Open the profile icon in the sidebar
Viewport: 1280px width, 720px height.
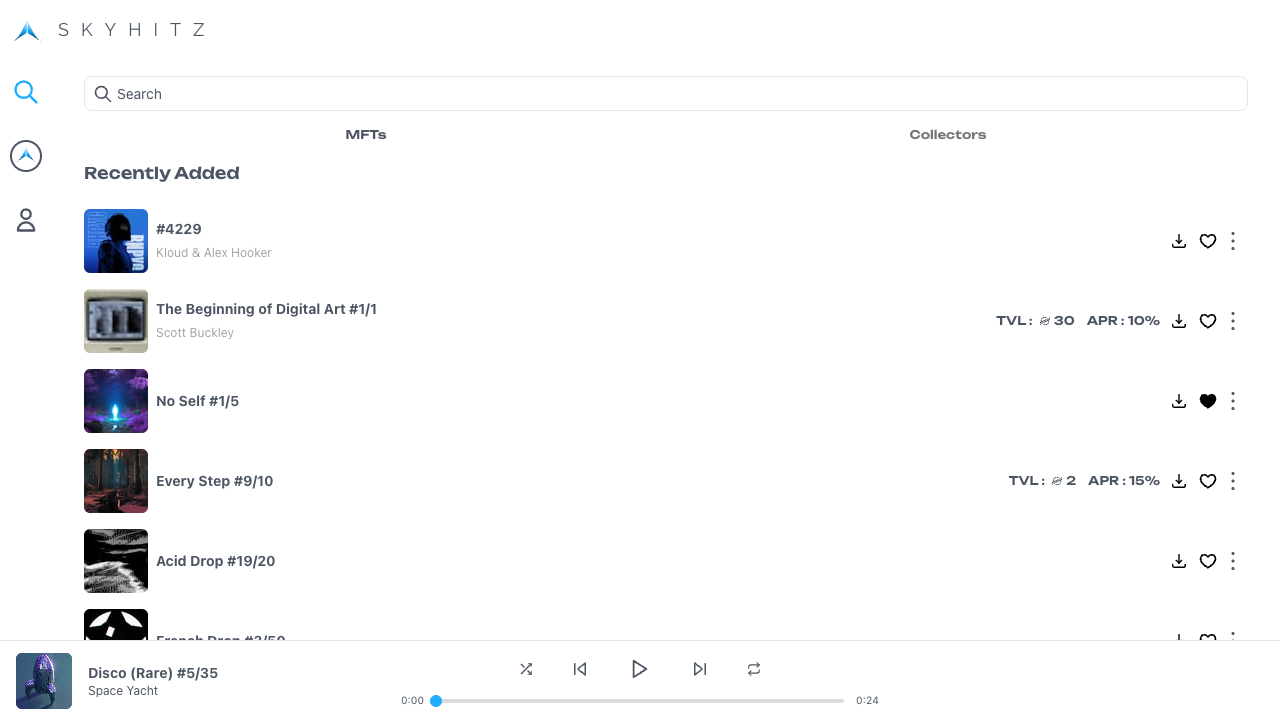26,220
